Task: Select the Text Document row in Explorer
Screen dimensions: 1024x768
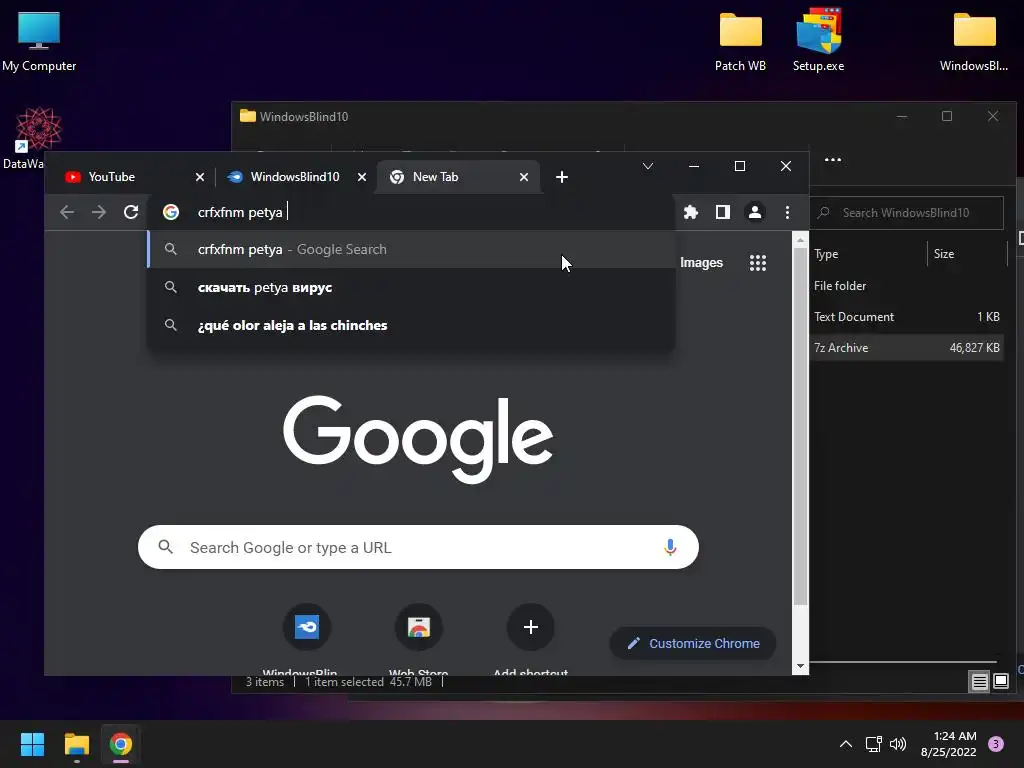Action: [906, 317]
